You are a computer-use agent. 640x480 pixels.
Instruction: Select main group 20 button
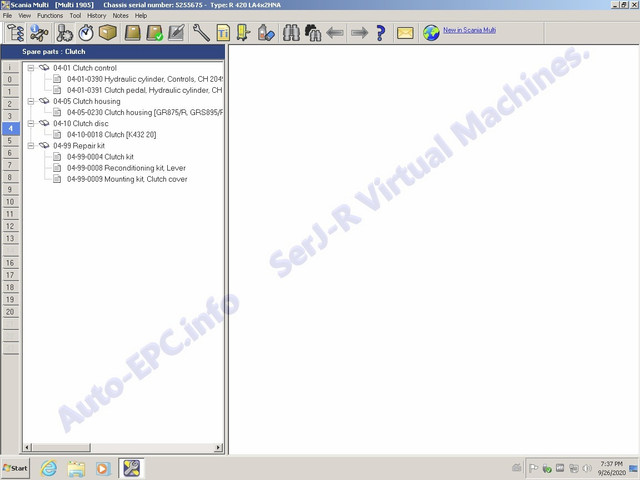pos(10,312)
